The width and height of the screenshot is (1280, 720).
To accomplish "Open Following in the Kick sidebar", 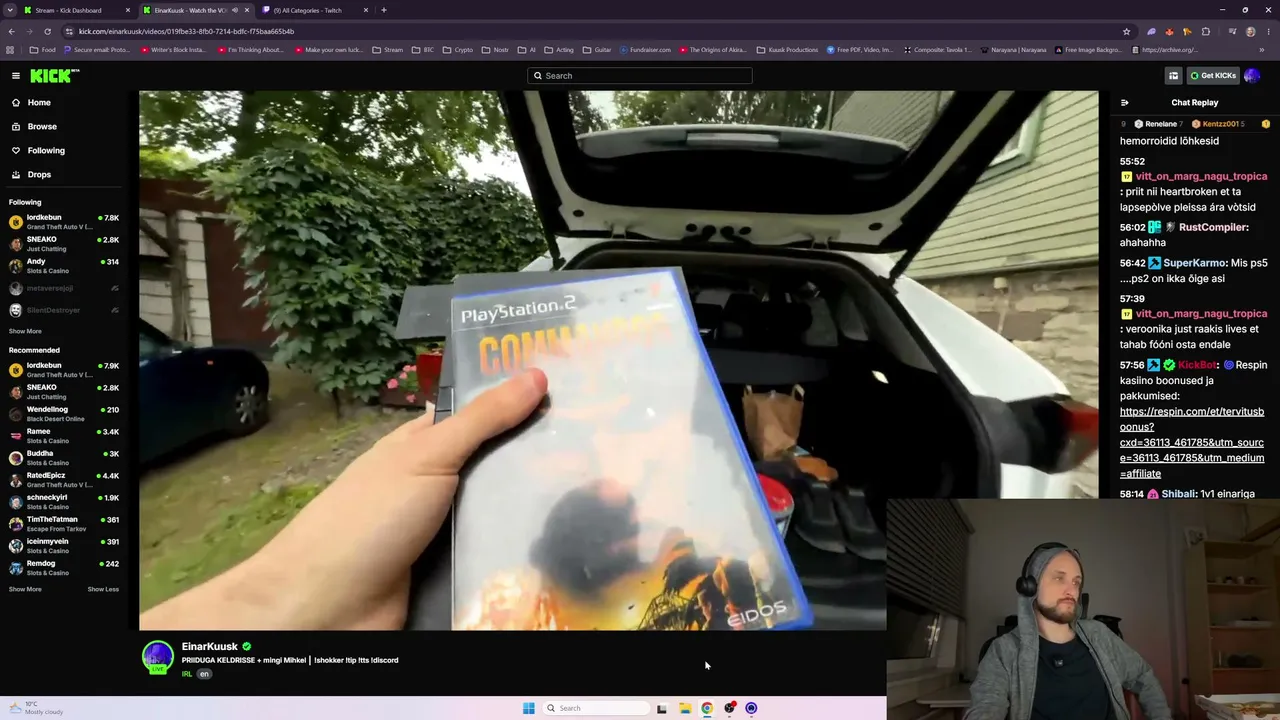I will pos(46,151).
